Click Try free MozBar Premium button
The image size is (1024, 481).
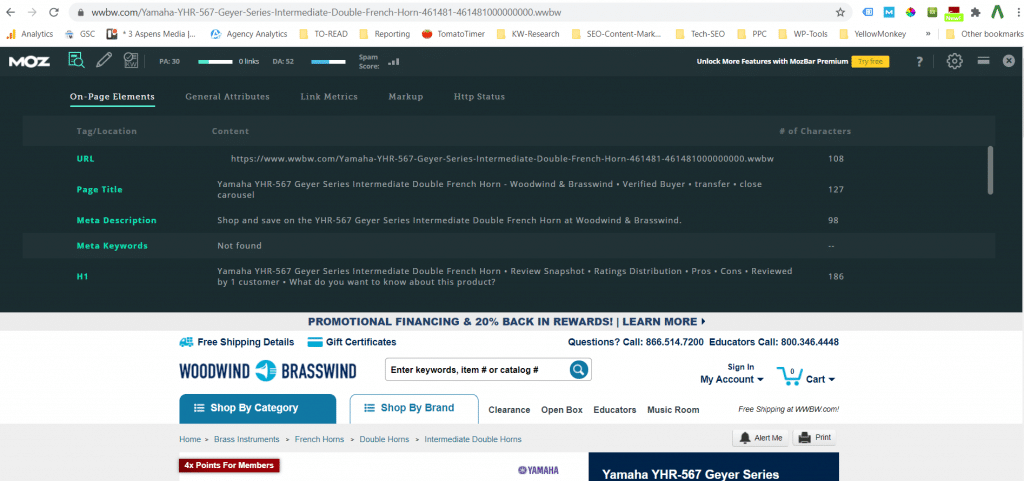pos(870,61)
